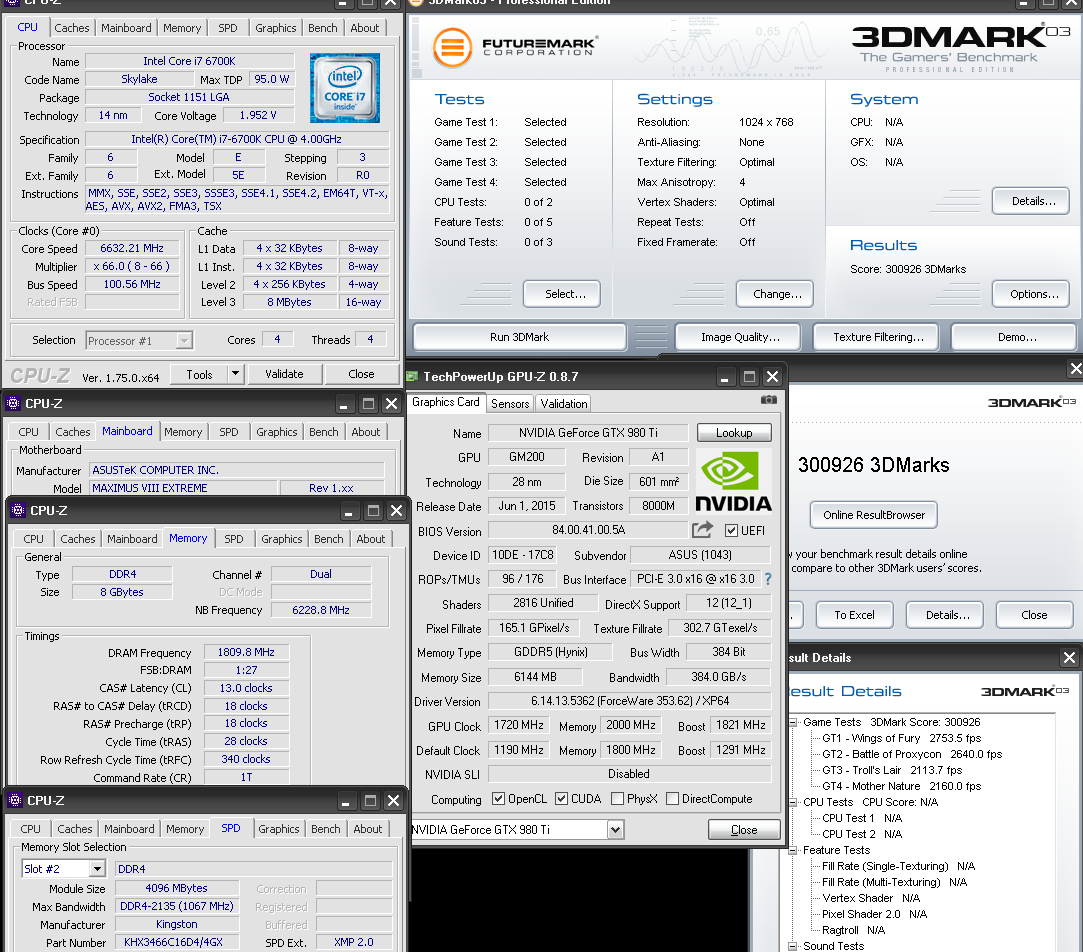Click the Driver Version field in GPU-Z

tap(629, 701)
